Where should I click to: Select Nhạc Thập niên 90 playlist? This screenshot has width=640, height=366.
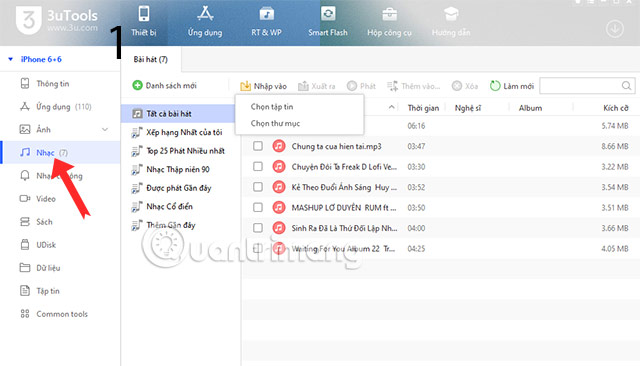[178, 169]
